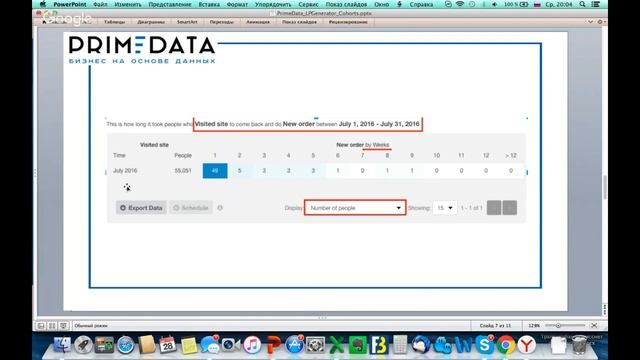Open Сервис menu
This screenshot has height=360, width=640.
click(308, 4)
